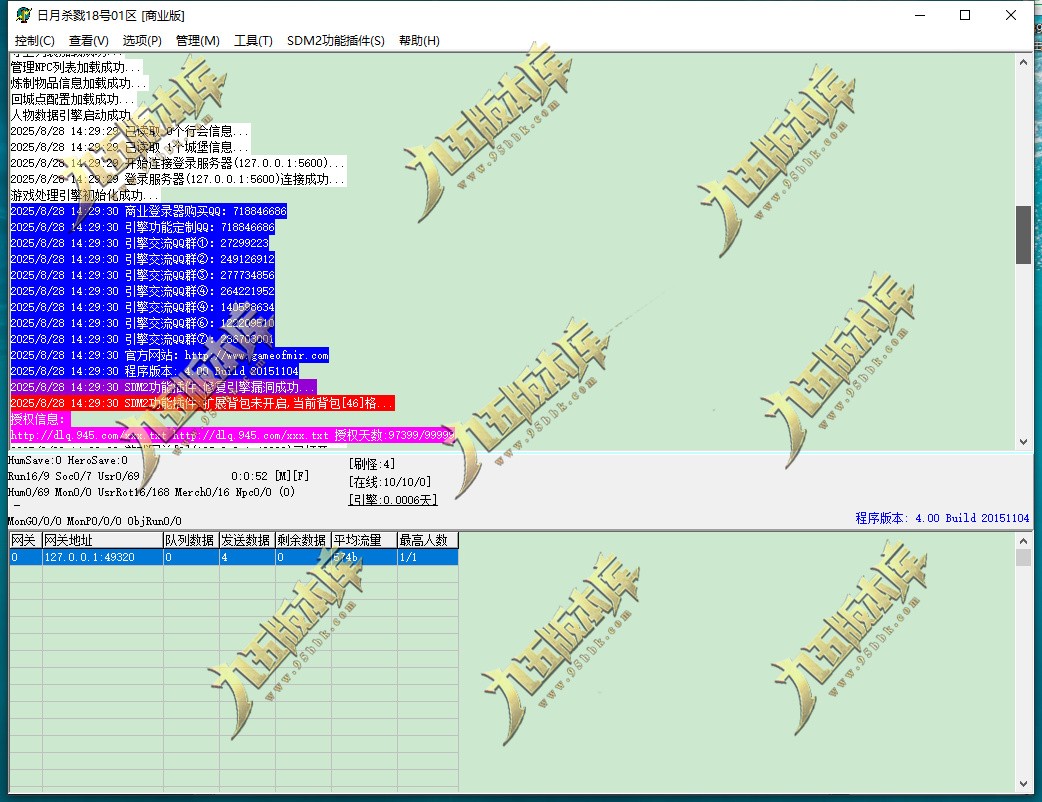
Task: Open the 查看(V) menu
Action: (88, 41)
